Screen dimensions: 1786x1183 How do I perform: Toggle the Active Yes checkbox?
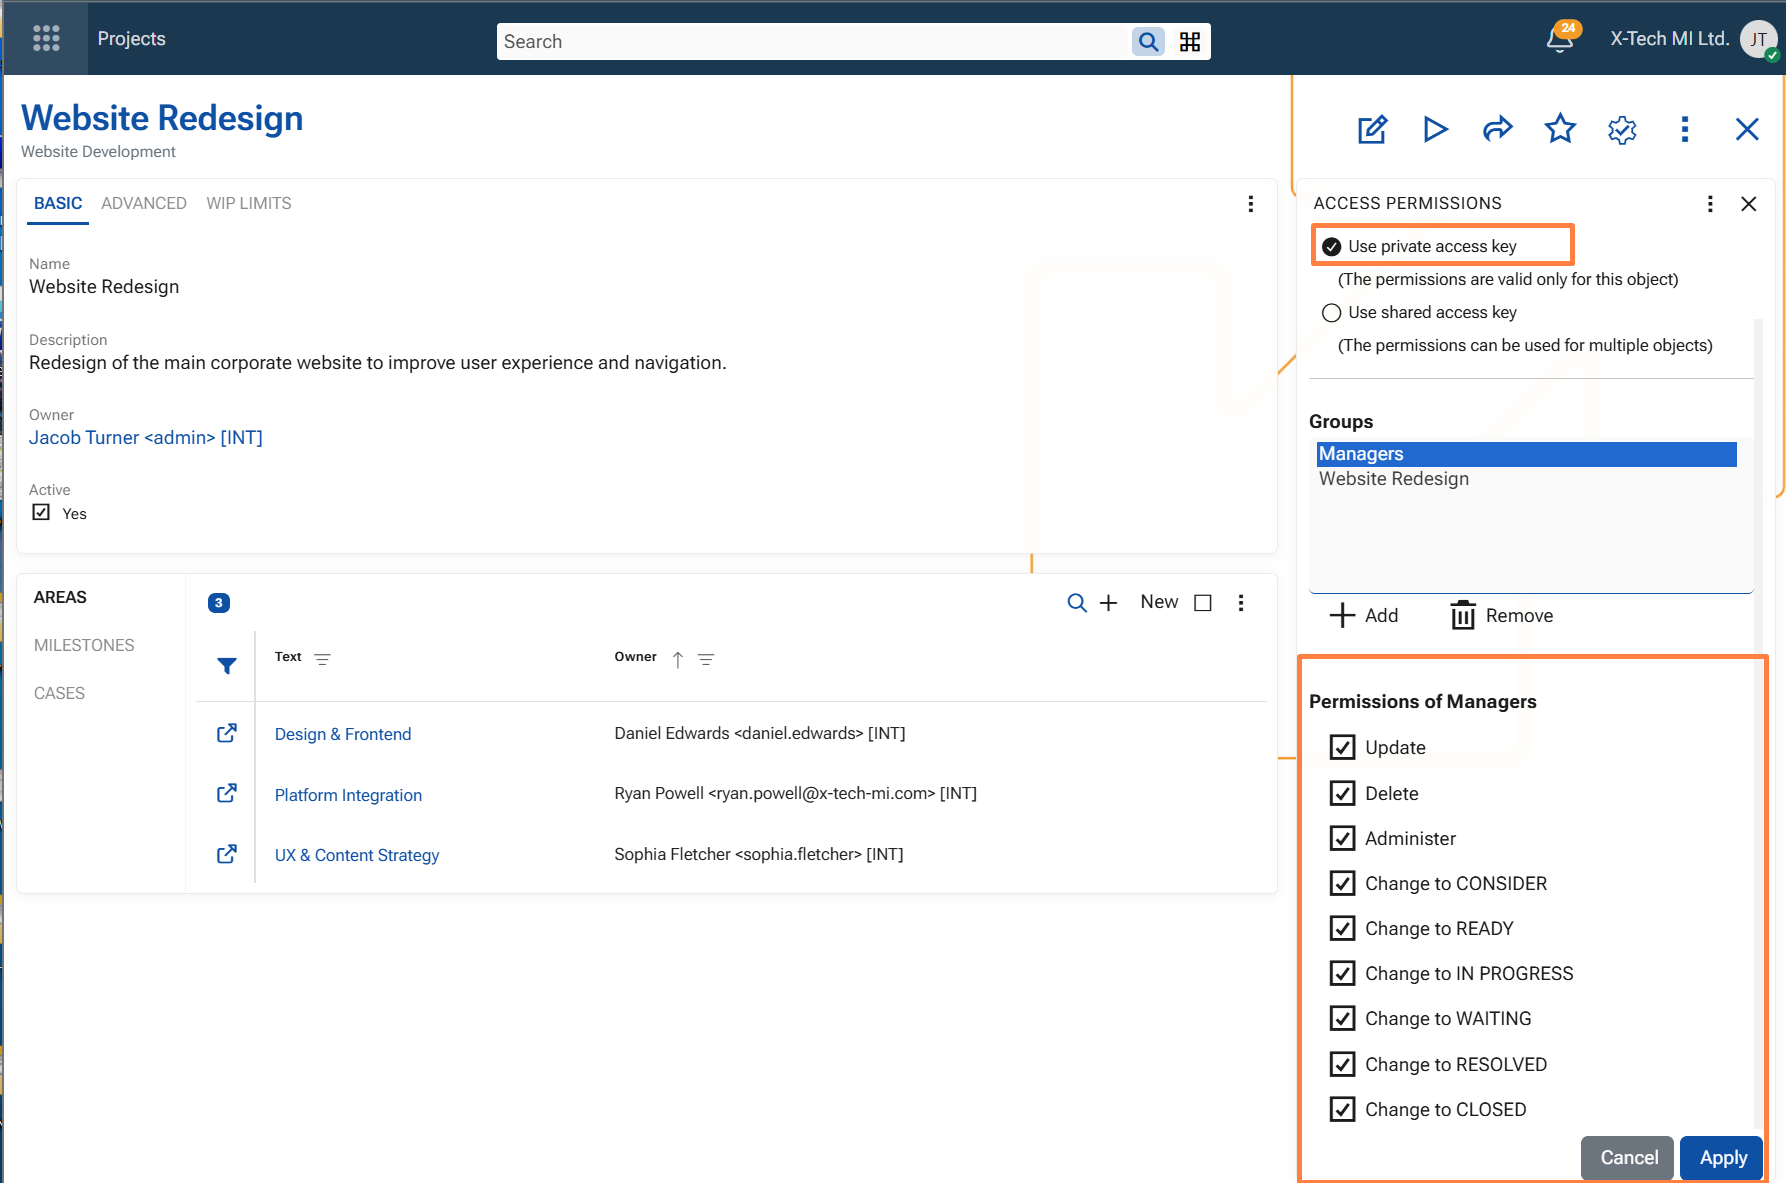tap(41, 512)
